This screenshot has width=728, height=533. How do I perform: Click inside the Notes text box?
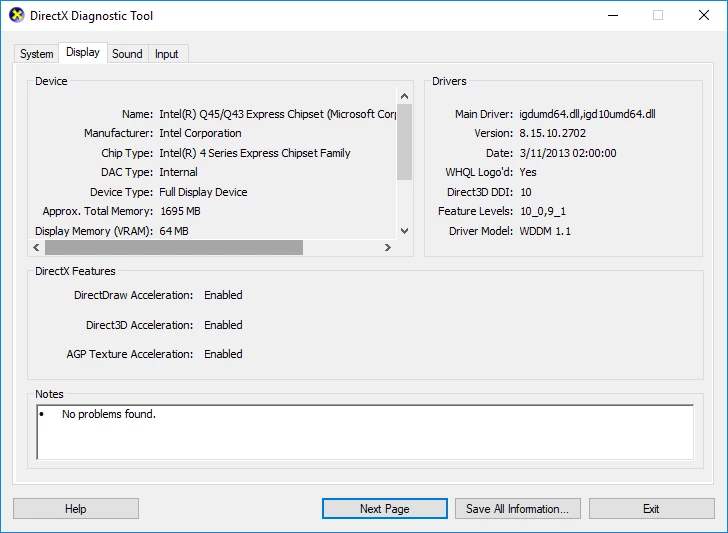tap(365, 432)
